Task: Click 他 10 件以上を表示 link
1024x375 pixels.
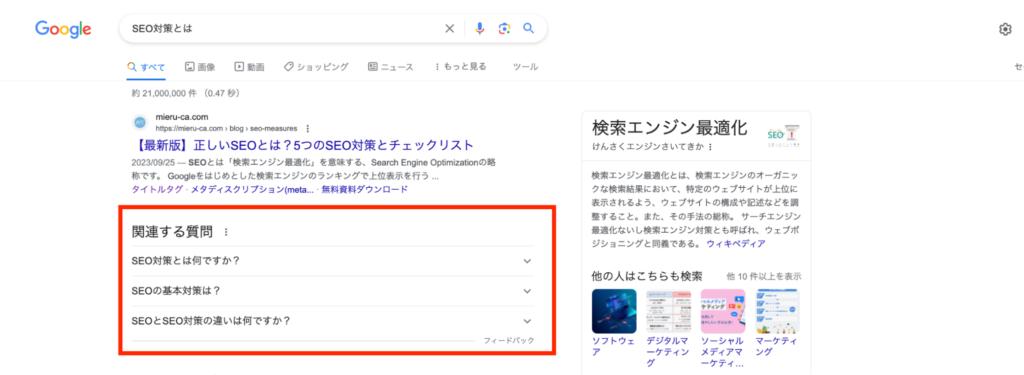Action: pyautogui.click(x=764, y=276)
